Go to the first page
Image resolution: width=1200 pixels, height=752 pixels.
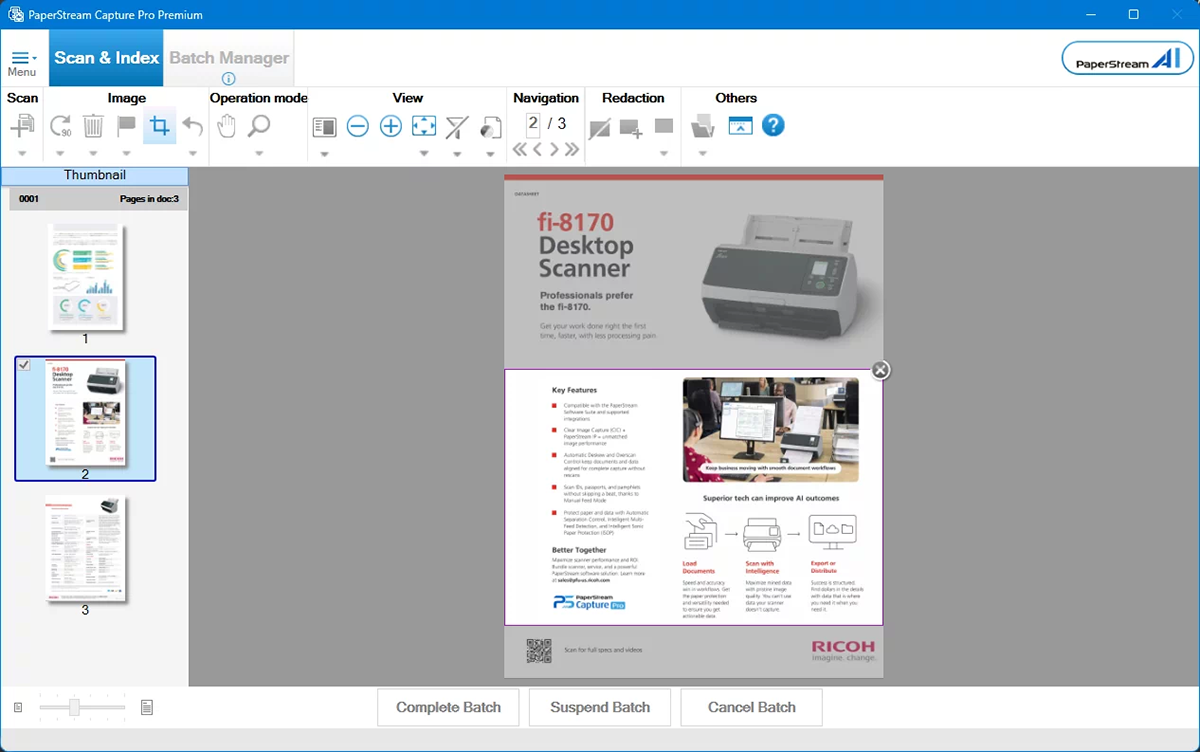[519, 150]
